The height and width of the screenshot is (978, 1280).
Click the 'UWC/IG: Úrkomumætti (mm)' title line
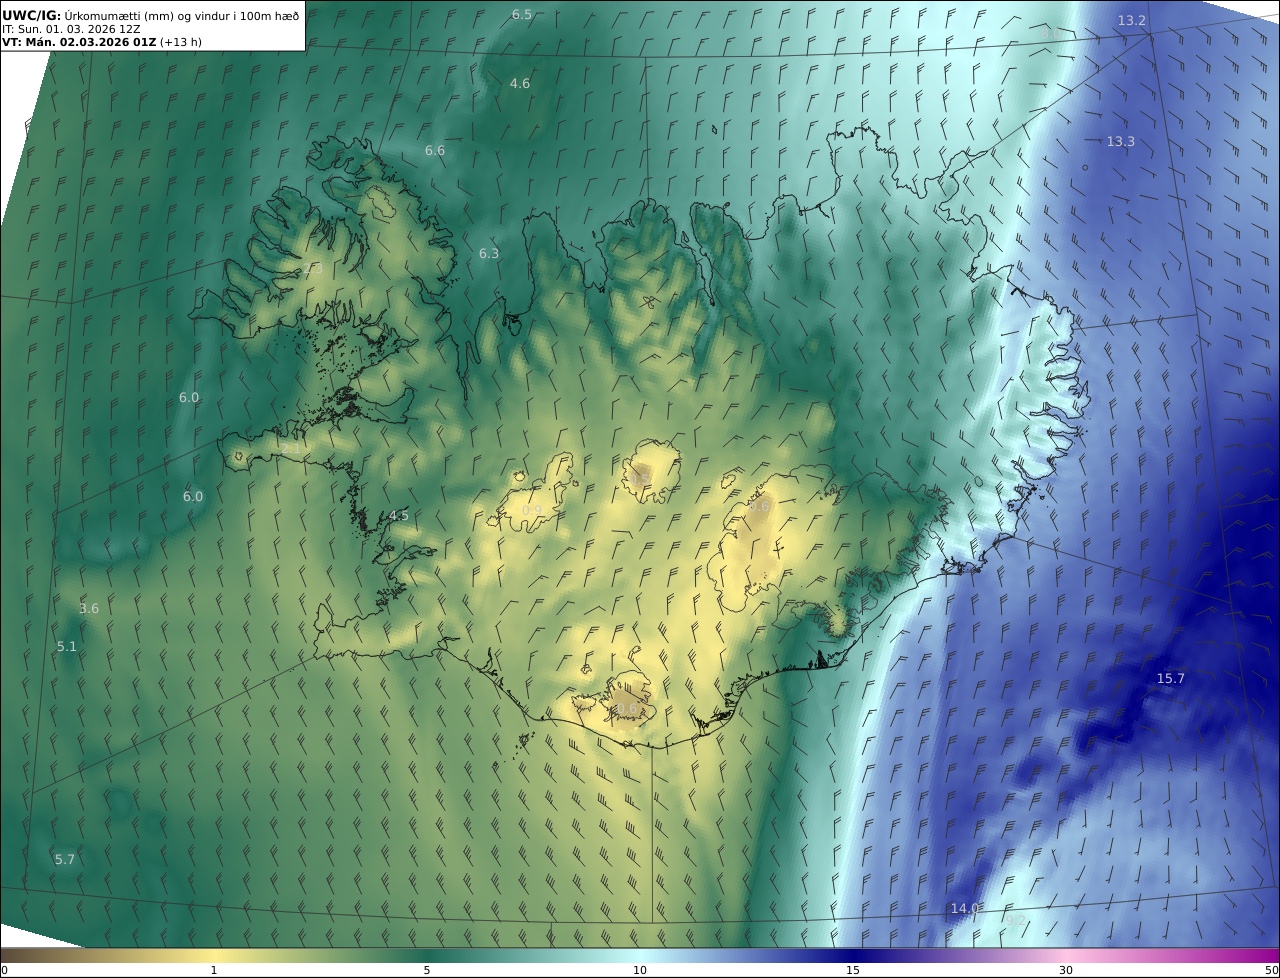[151, 15]
